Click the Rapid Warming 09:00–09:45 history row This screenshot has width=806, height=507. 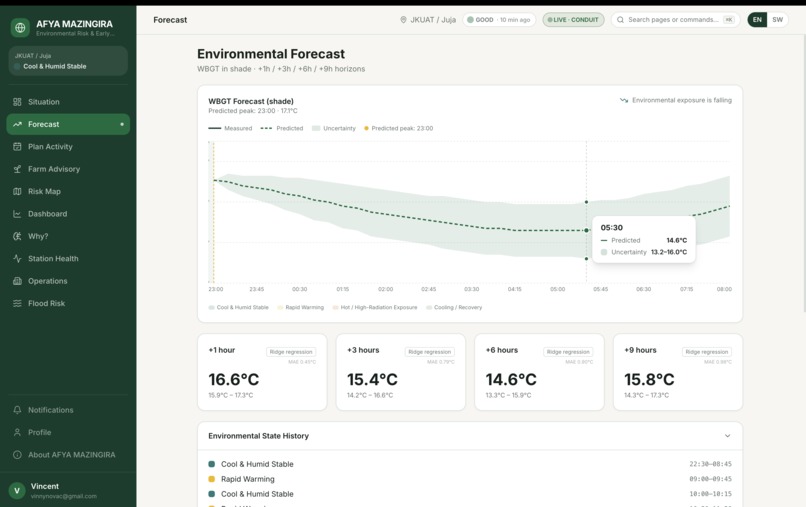pos(470,479)
